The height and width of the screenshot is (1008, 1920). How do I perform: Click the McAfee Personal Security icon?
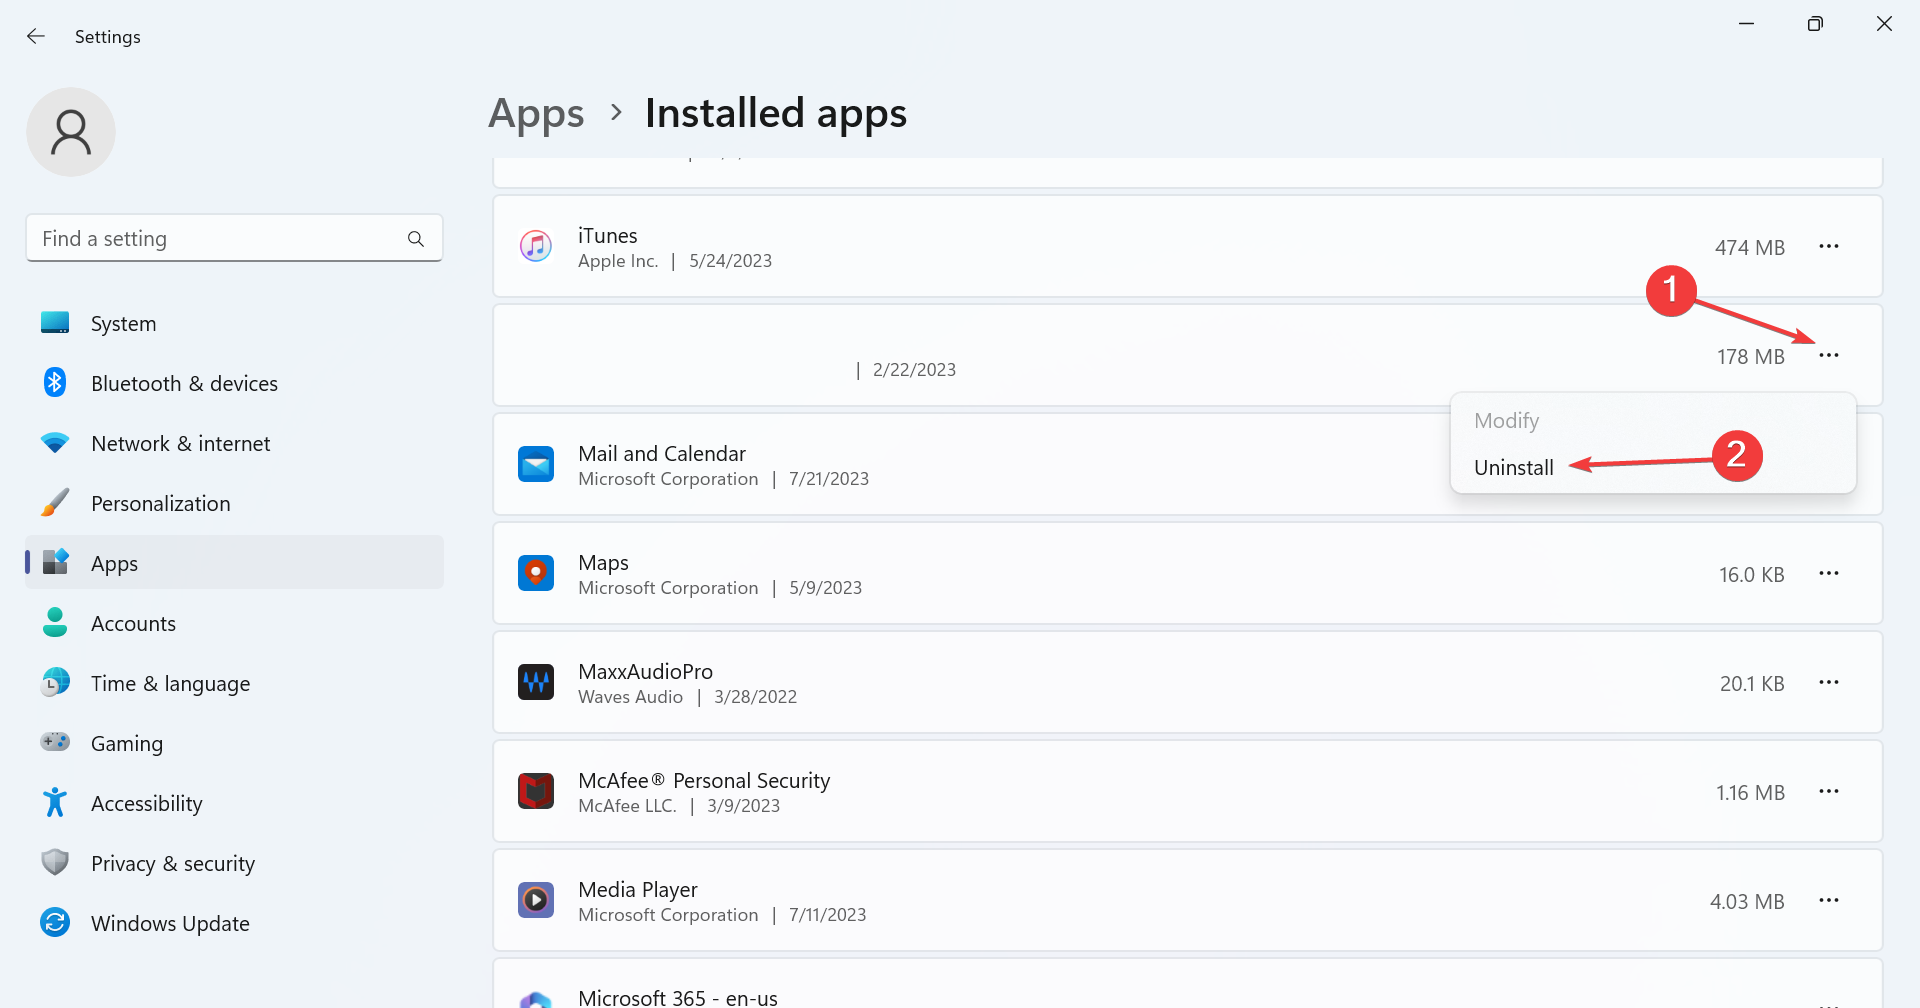(x=536, y=791)
